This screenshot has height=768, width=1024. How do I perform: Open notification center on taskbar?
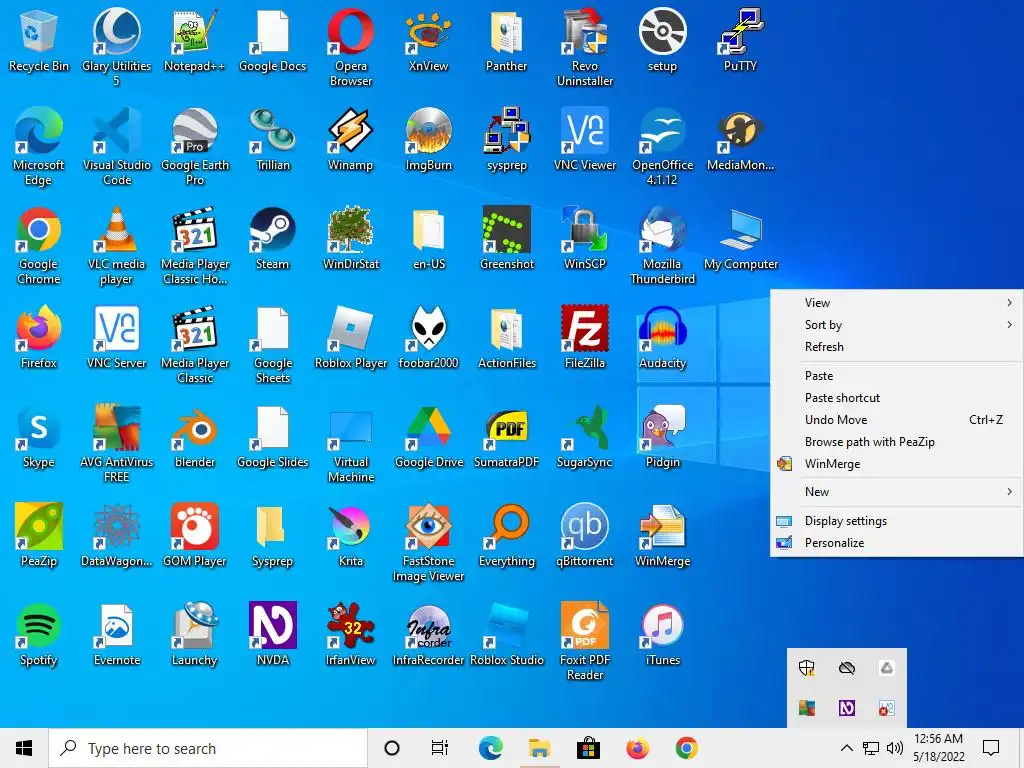pyautogui.click(x=991, y=748)
